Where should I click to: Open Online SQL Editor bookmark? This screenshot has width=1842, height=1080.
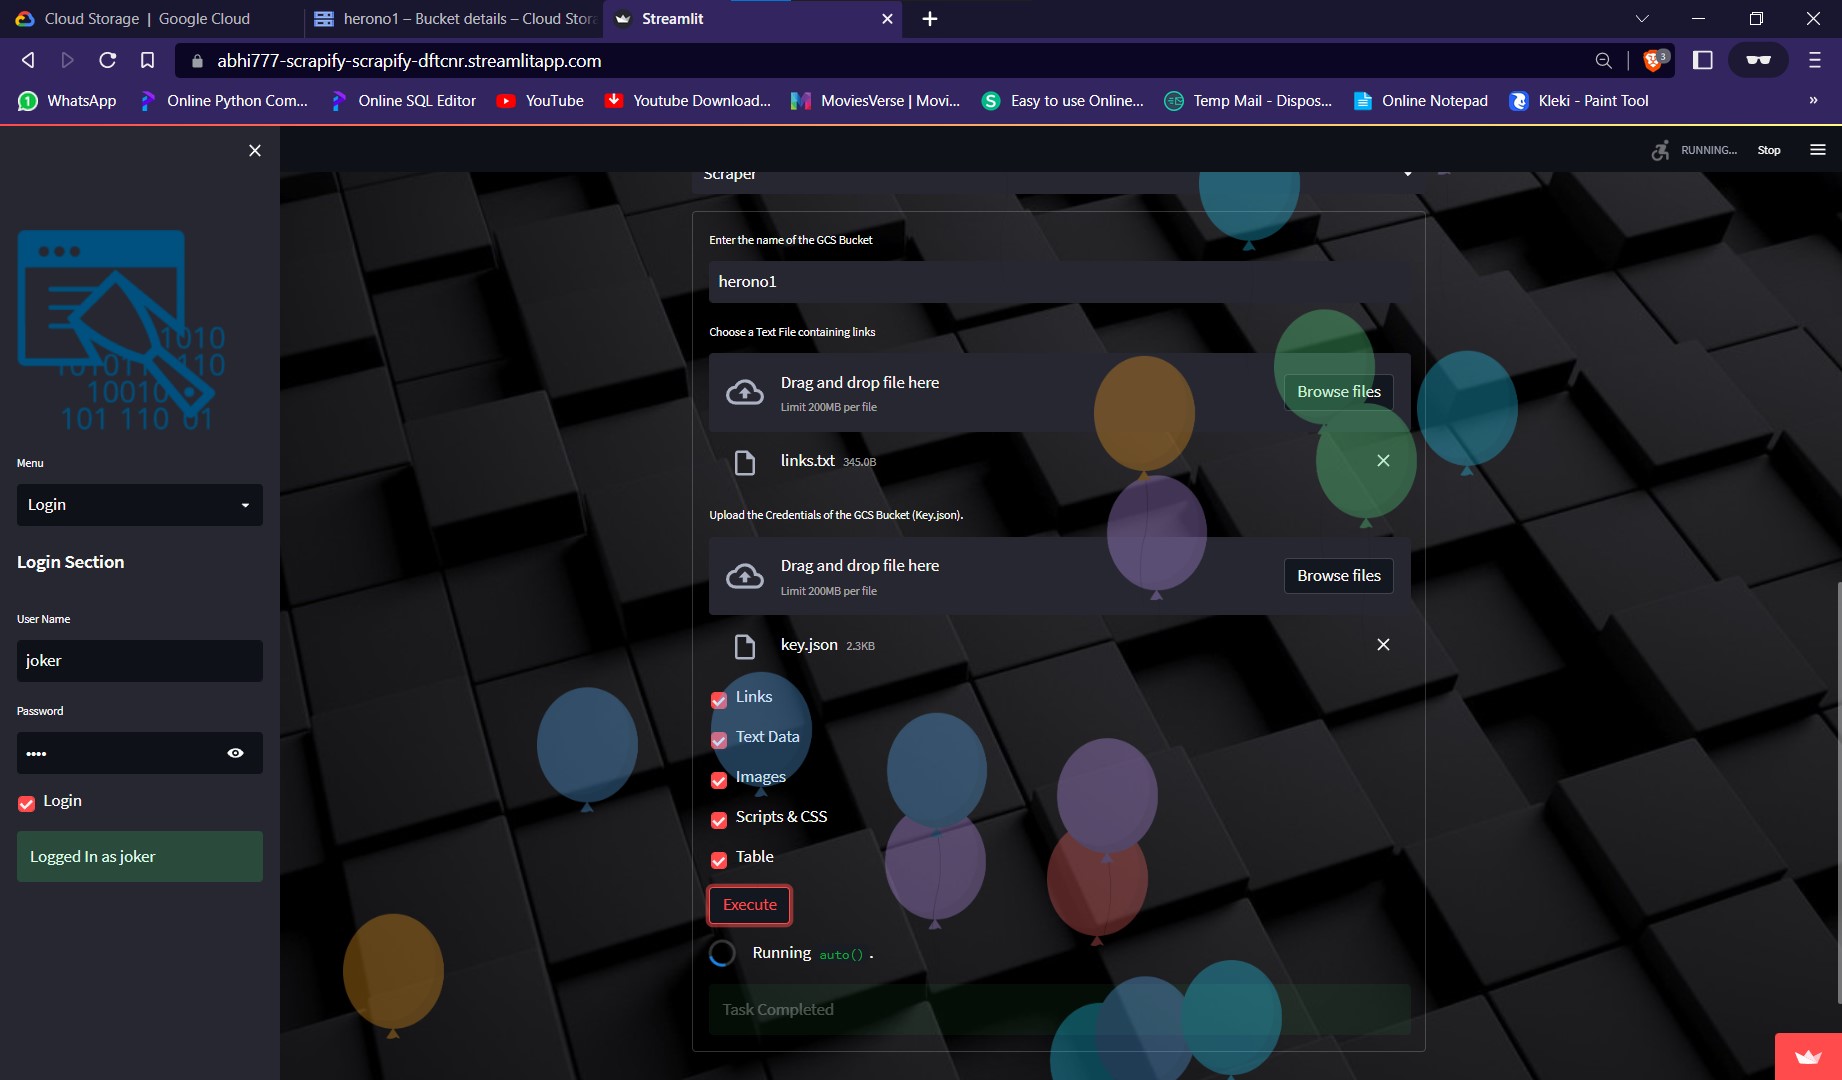click(403, 101)
